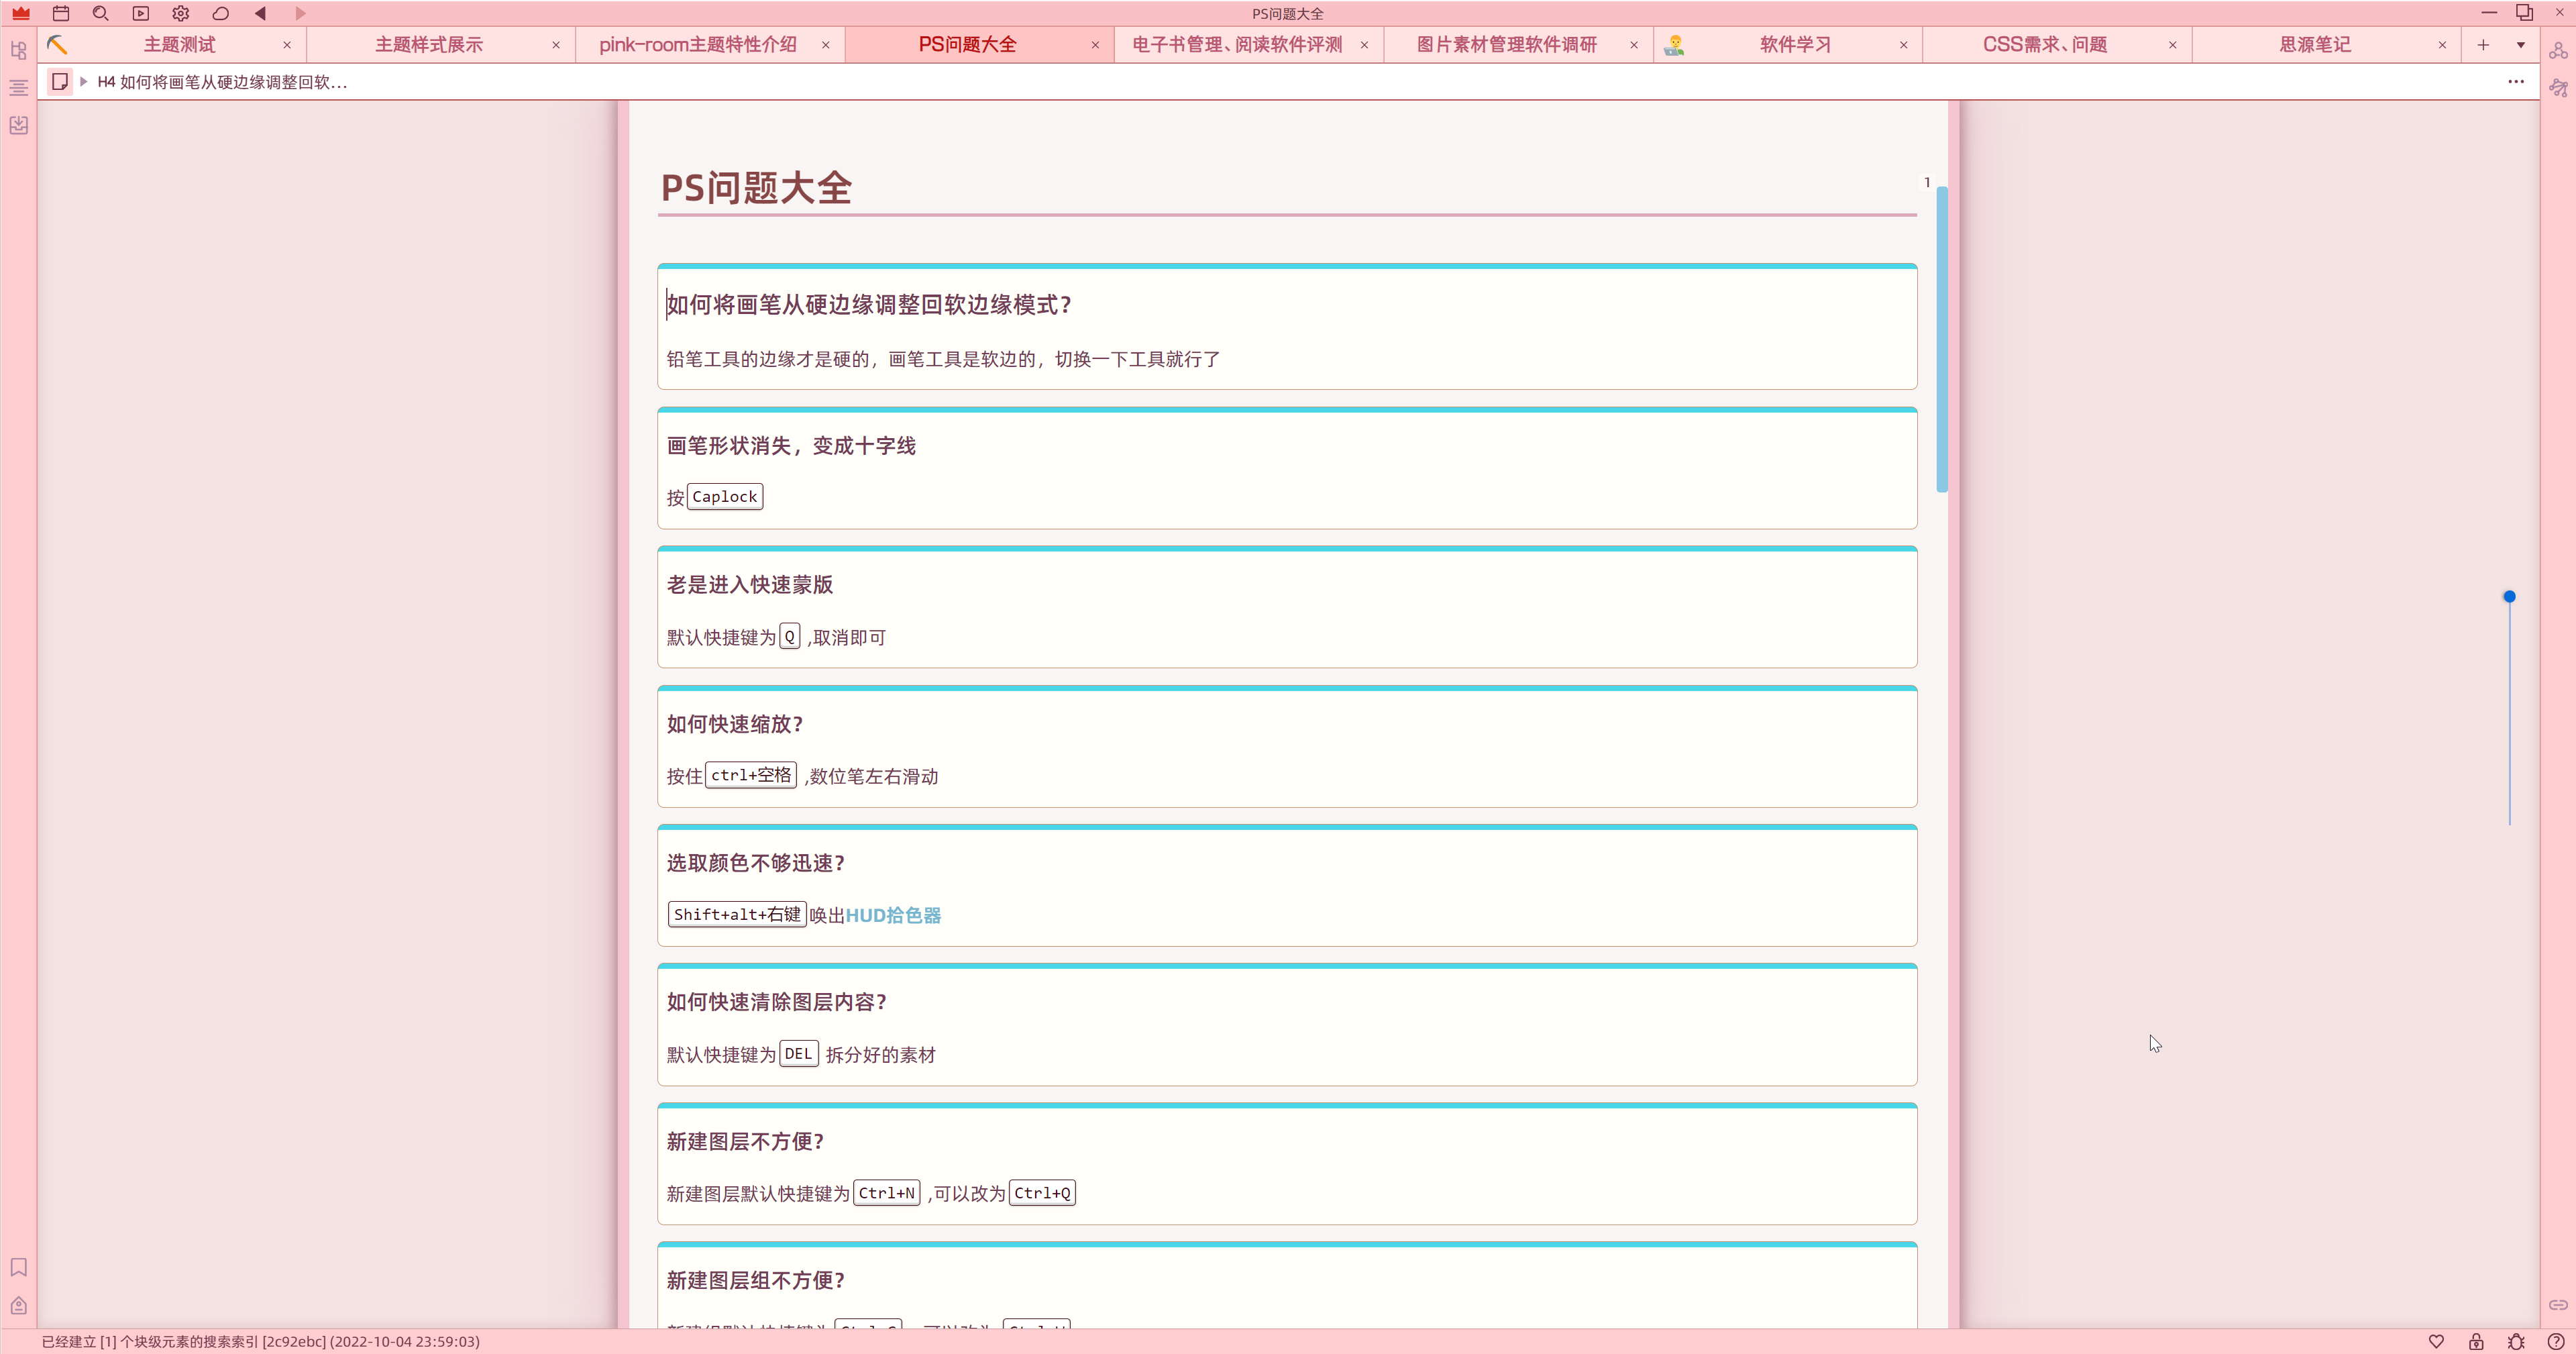Screen dimensions: 2576x1354
Task: Click the cloud sync icon
Action: pos(221,13)
